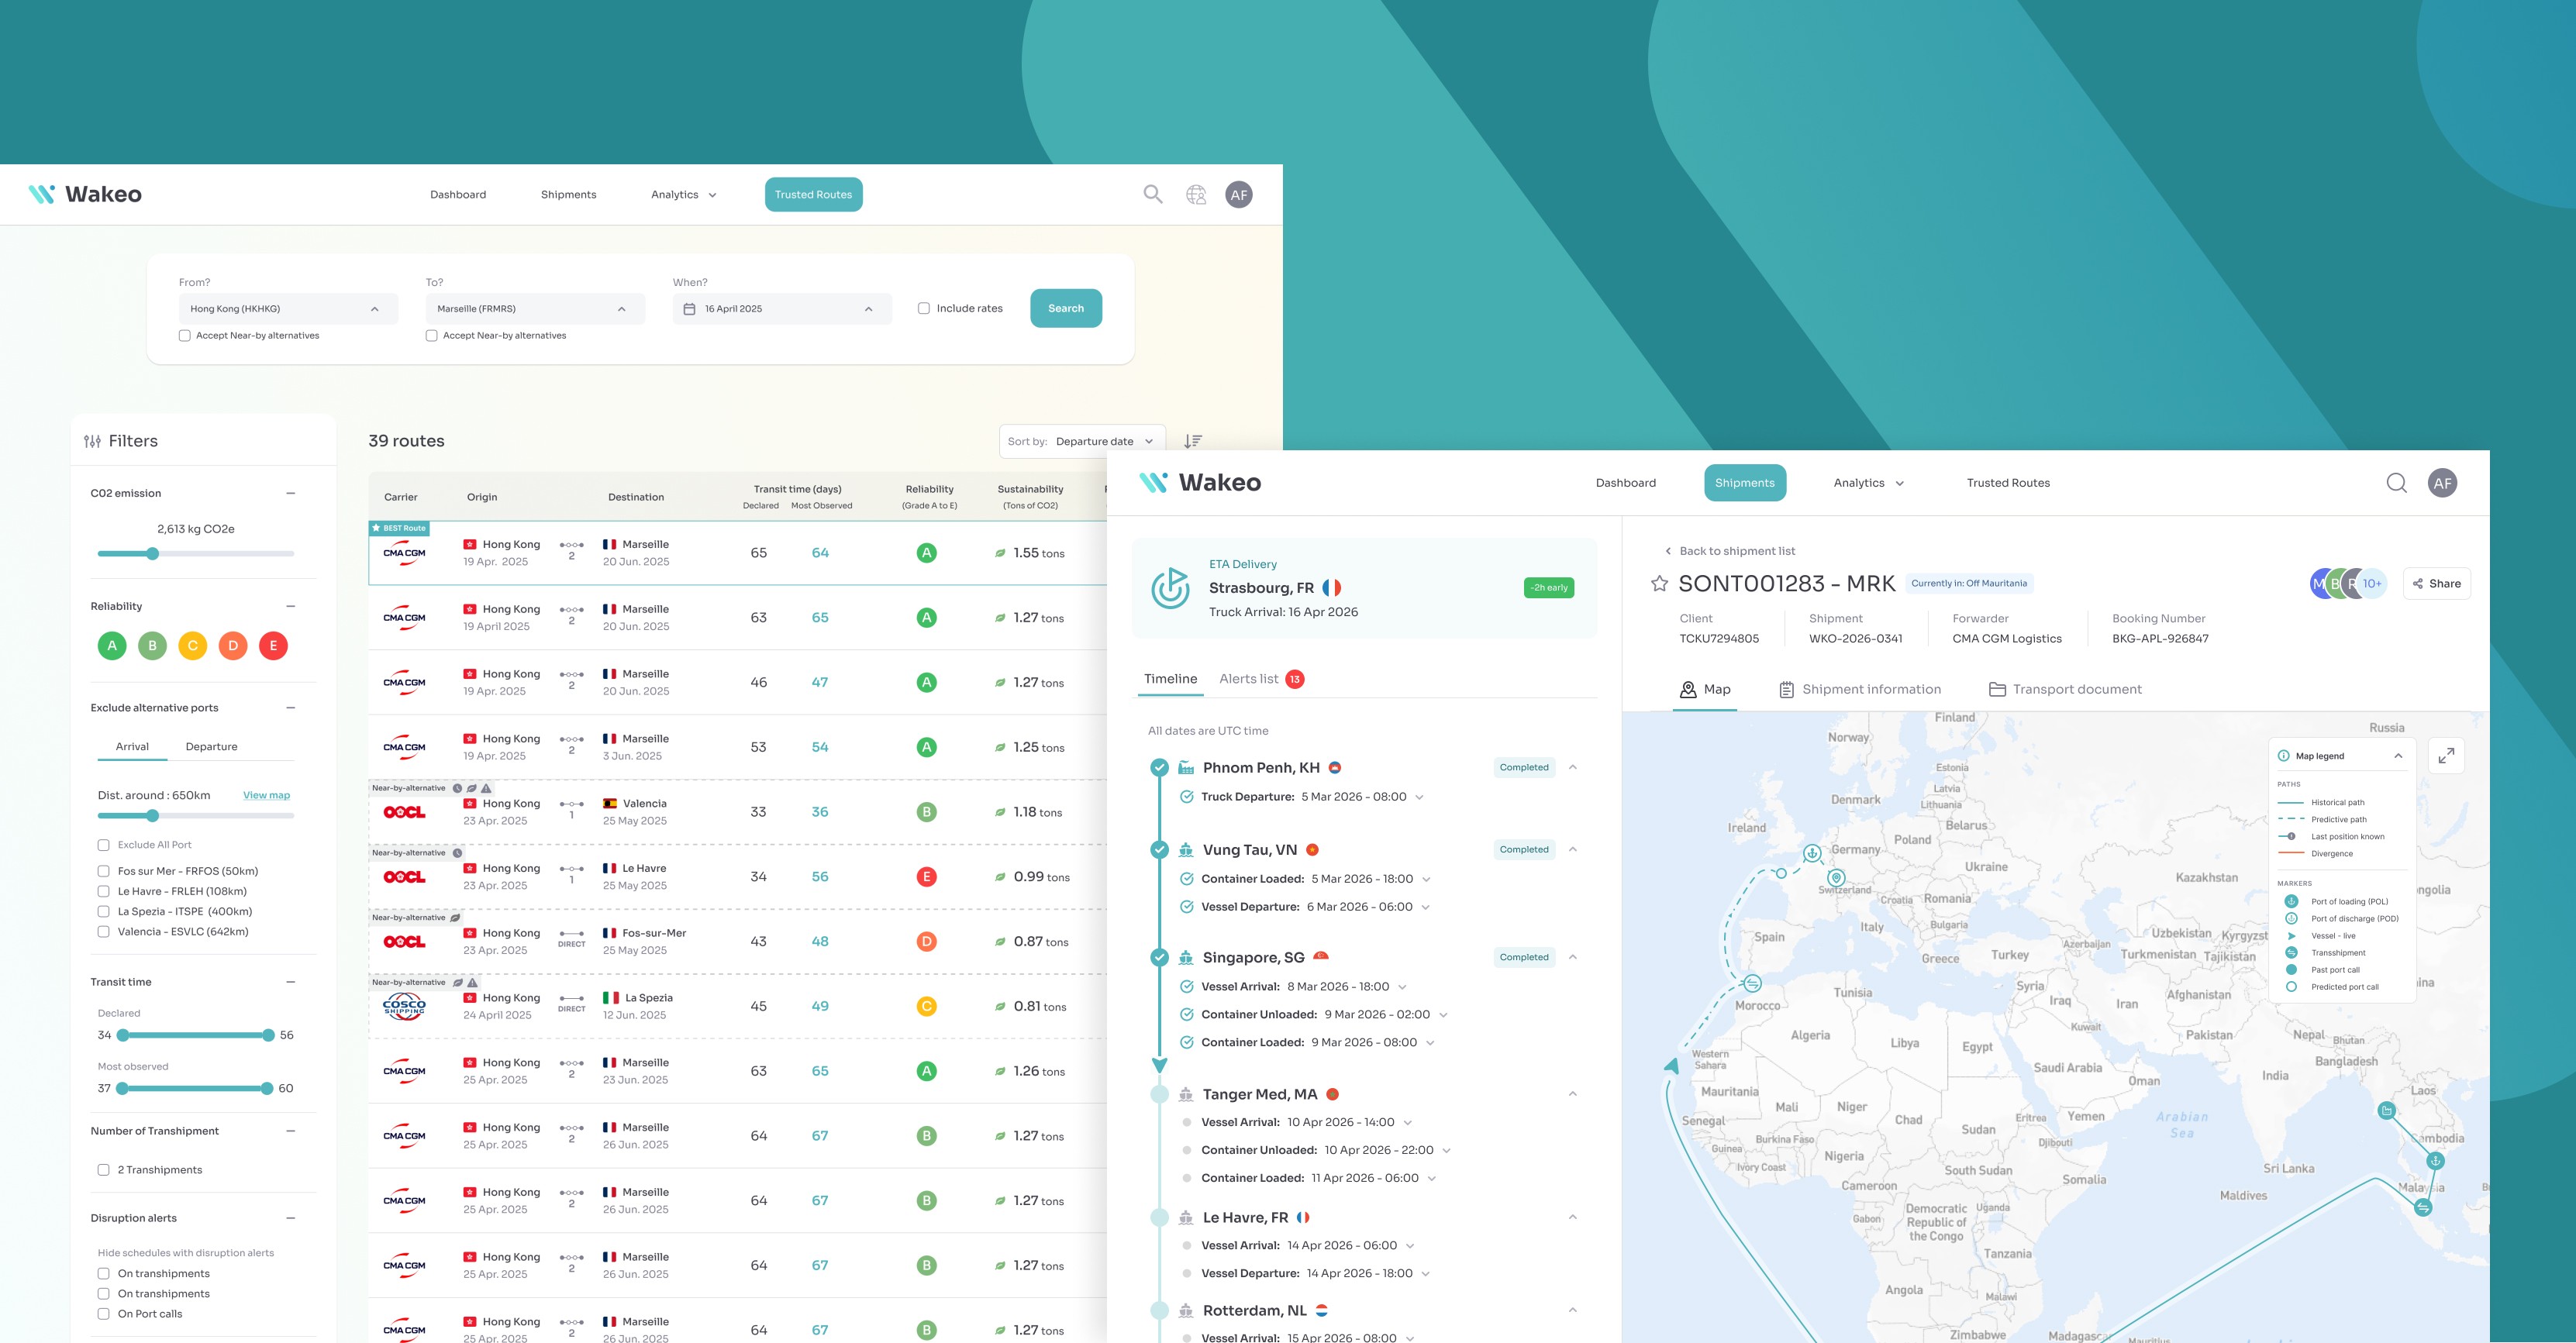
Task: Toggle the sort order direction icon
Action: click(1193, 441)
